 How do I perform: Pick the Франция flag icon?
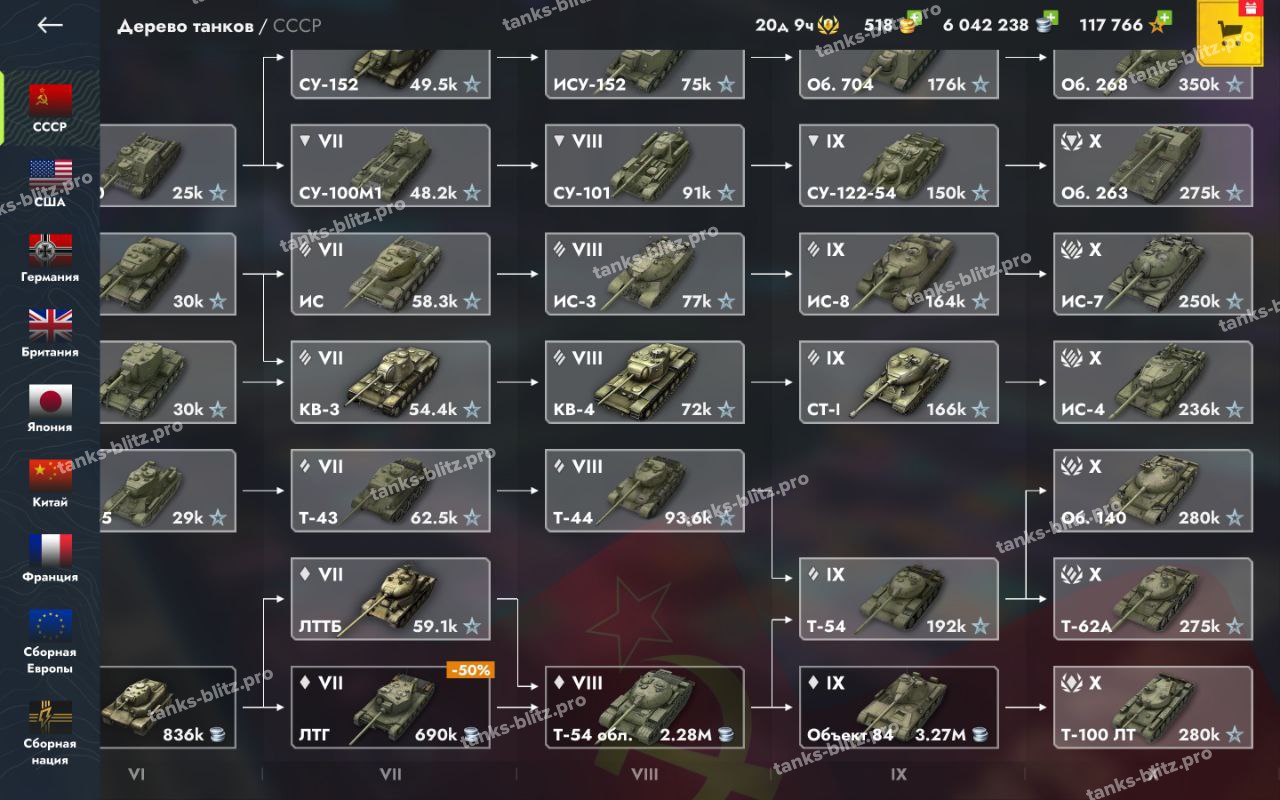click(x=50, y=550)
